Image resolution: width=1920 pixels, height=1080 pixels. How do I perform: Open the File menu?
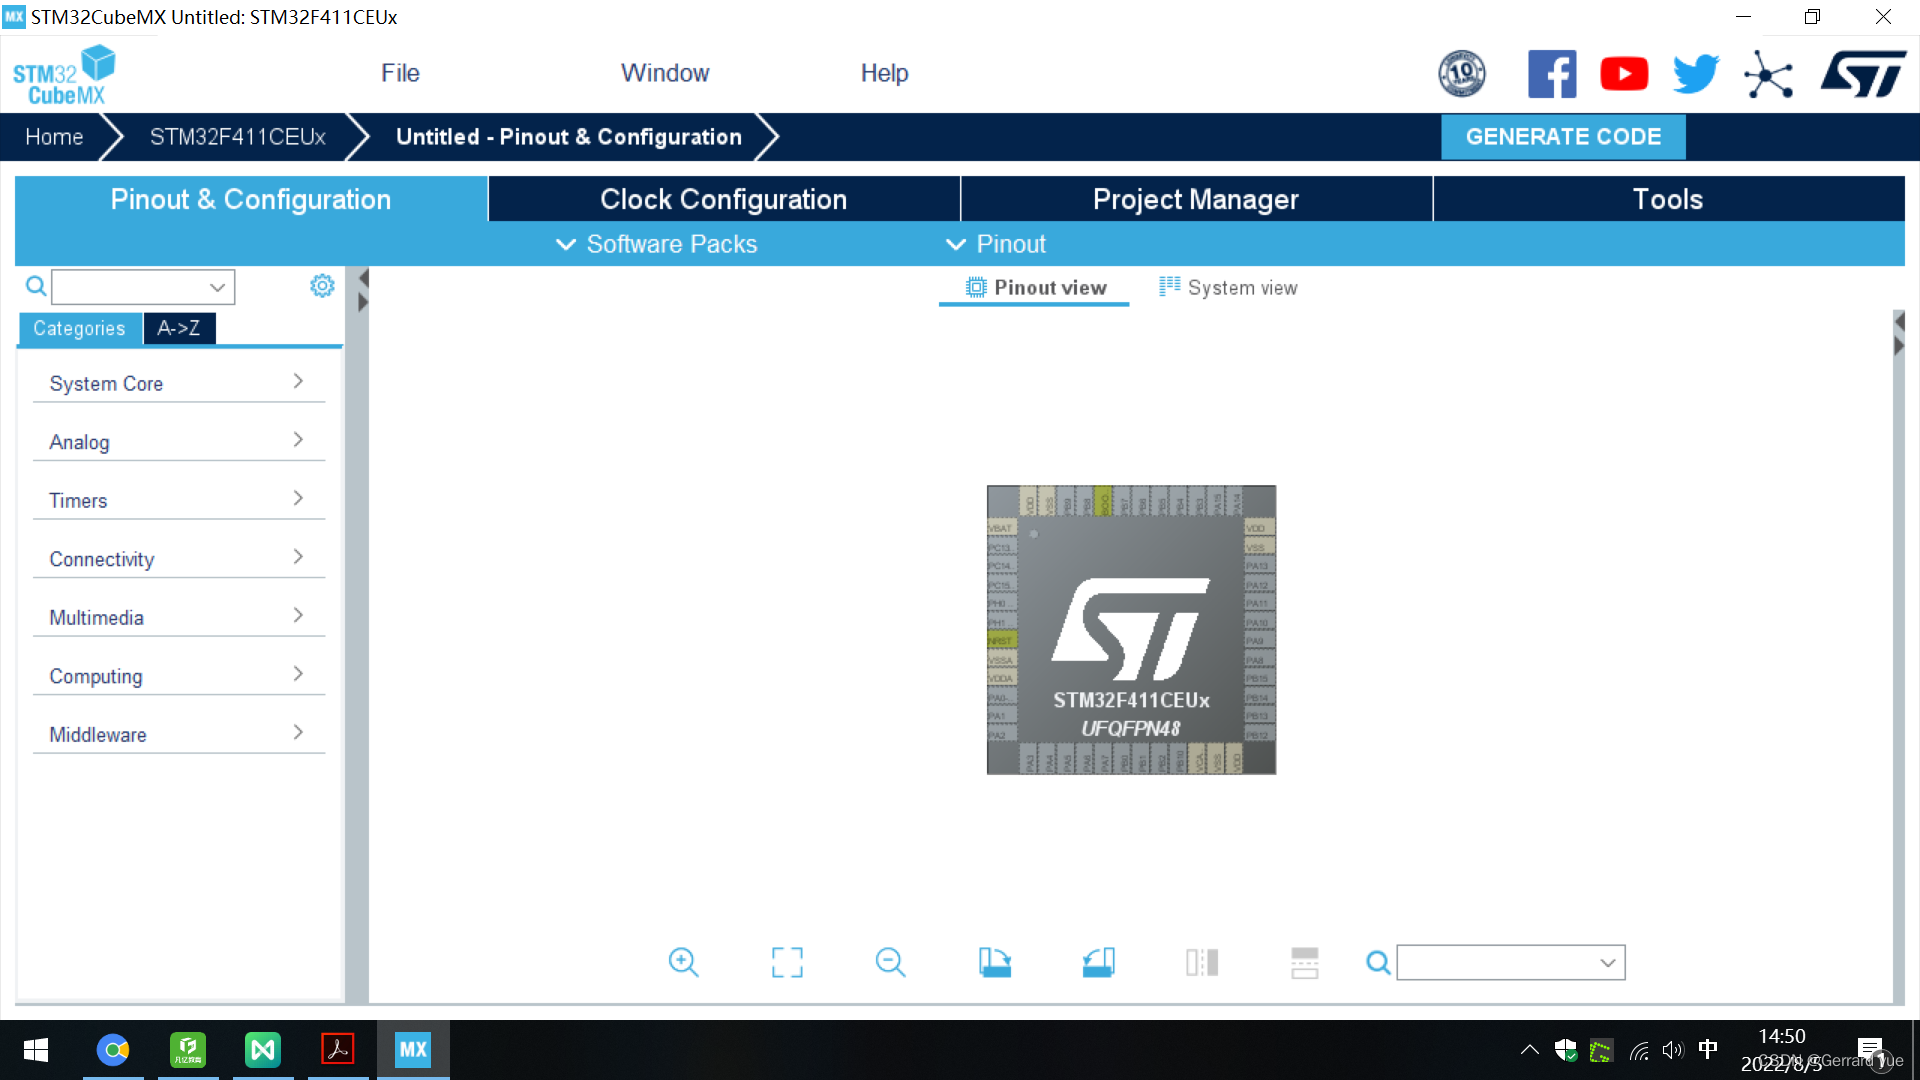[x=400, y=73]
